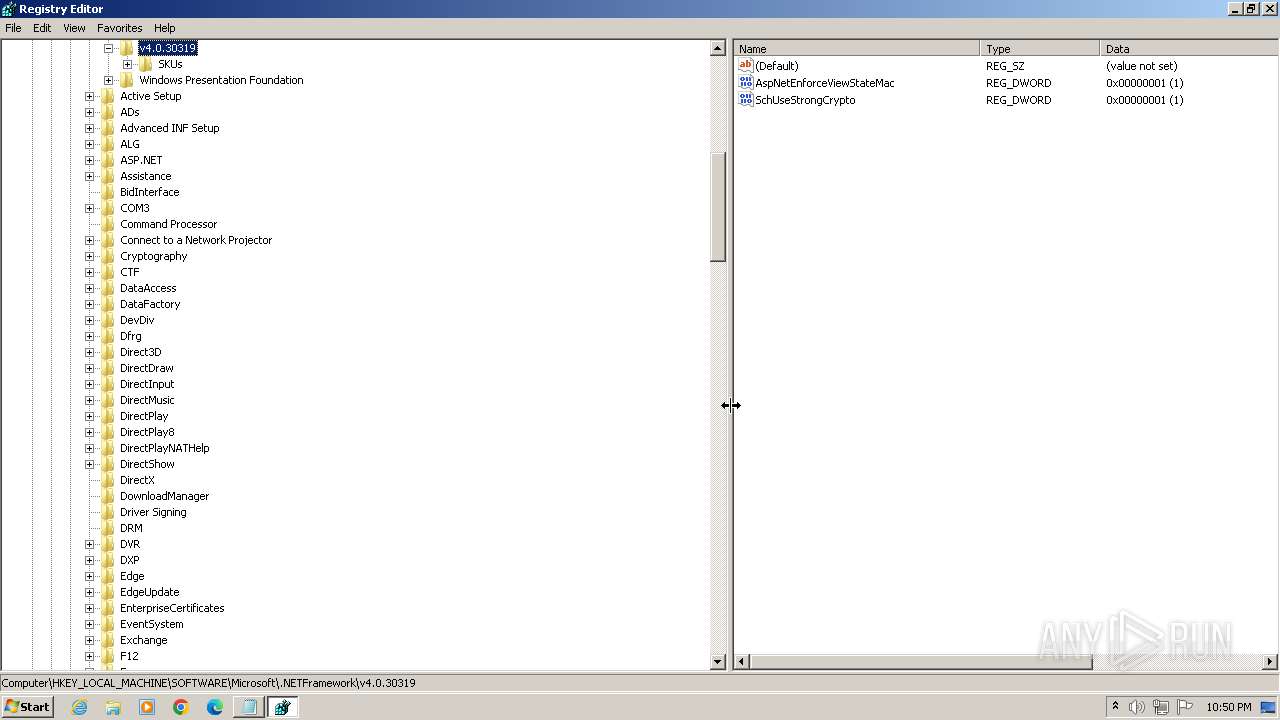Click the Registry Editor title bar icon

9,8
